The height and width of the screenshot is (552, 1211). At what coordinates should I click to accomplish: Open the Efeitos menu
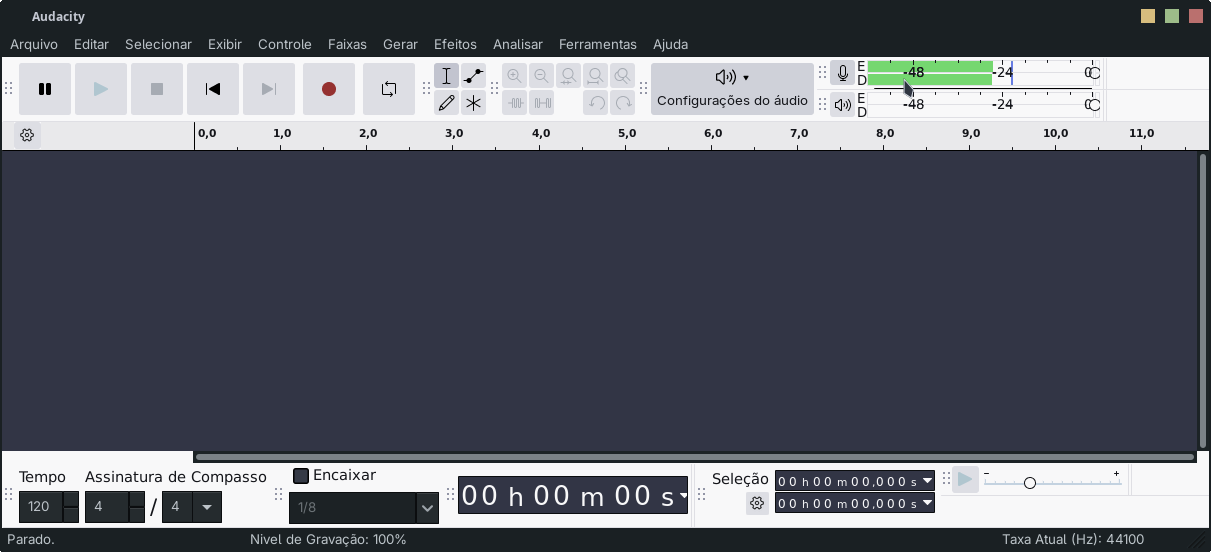[455, 44]
